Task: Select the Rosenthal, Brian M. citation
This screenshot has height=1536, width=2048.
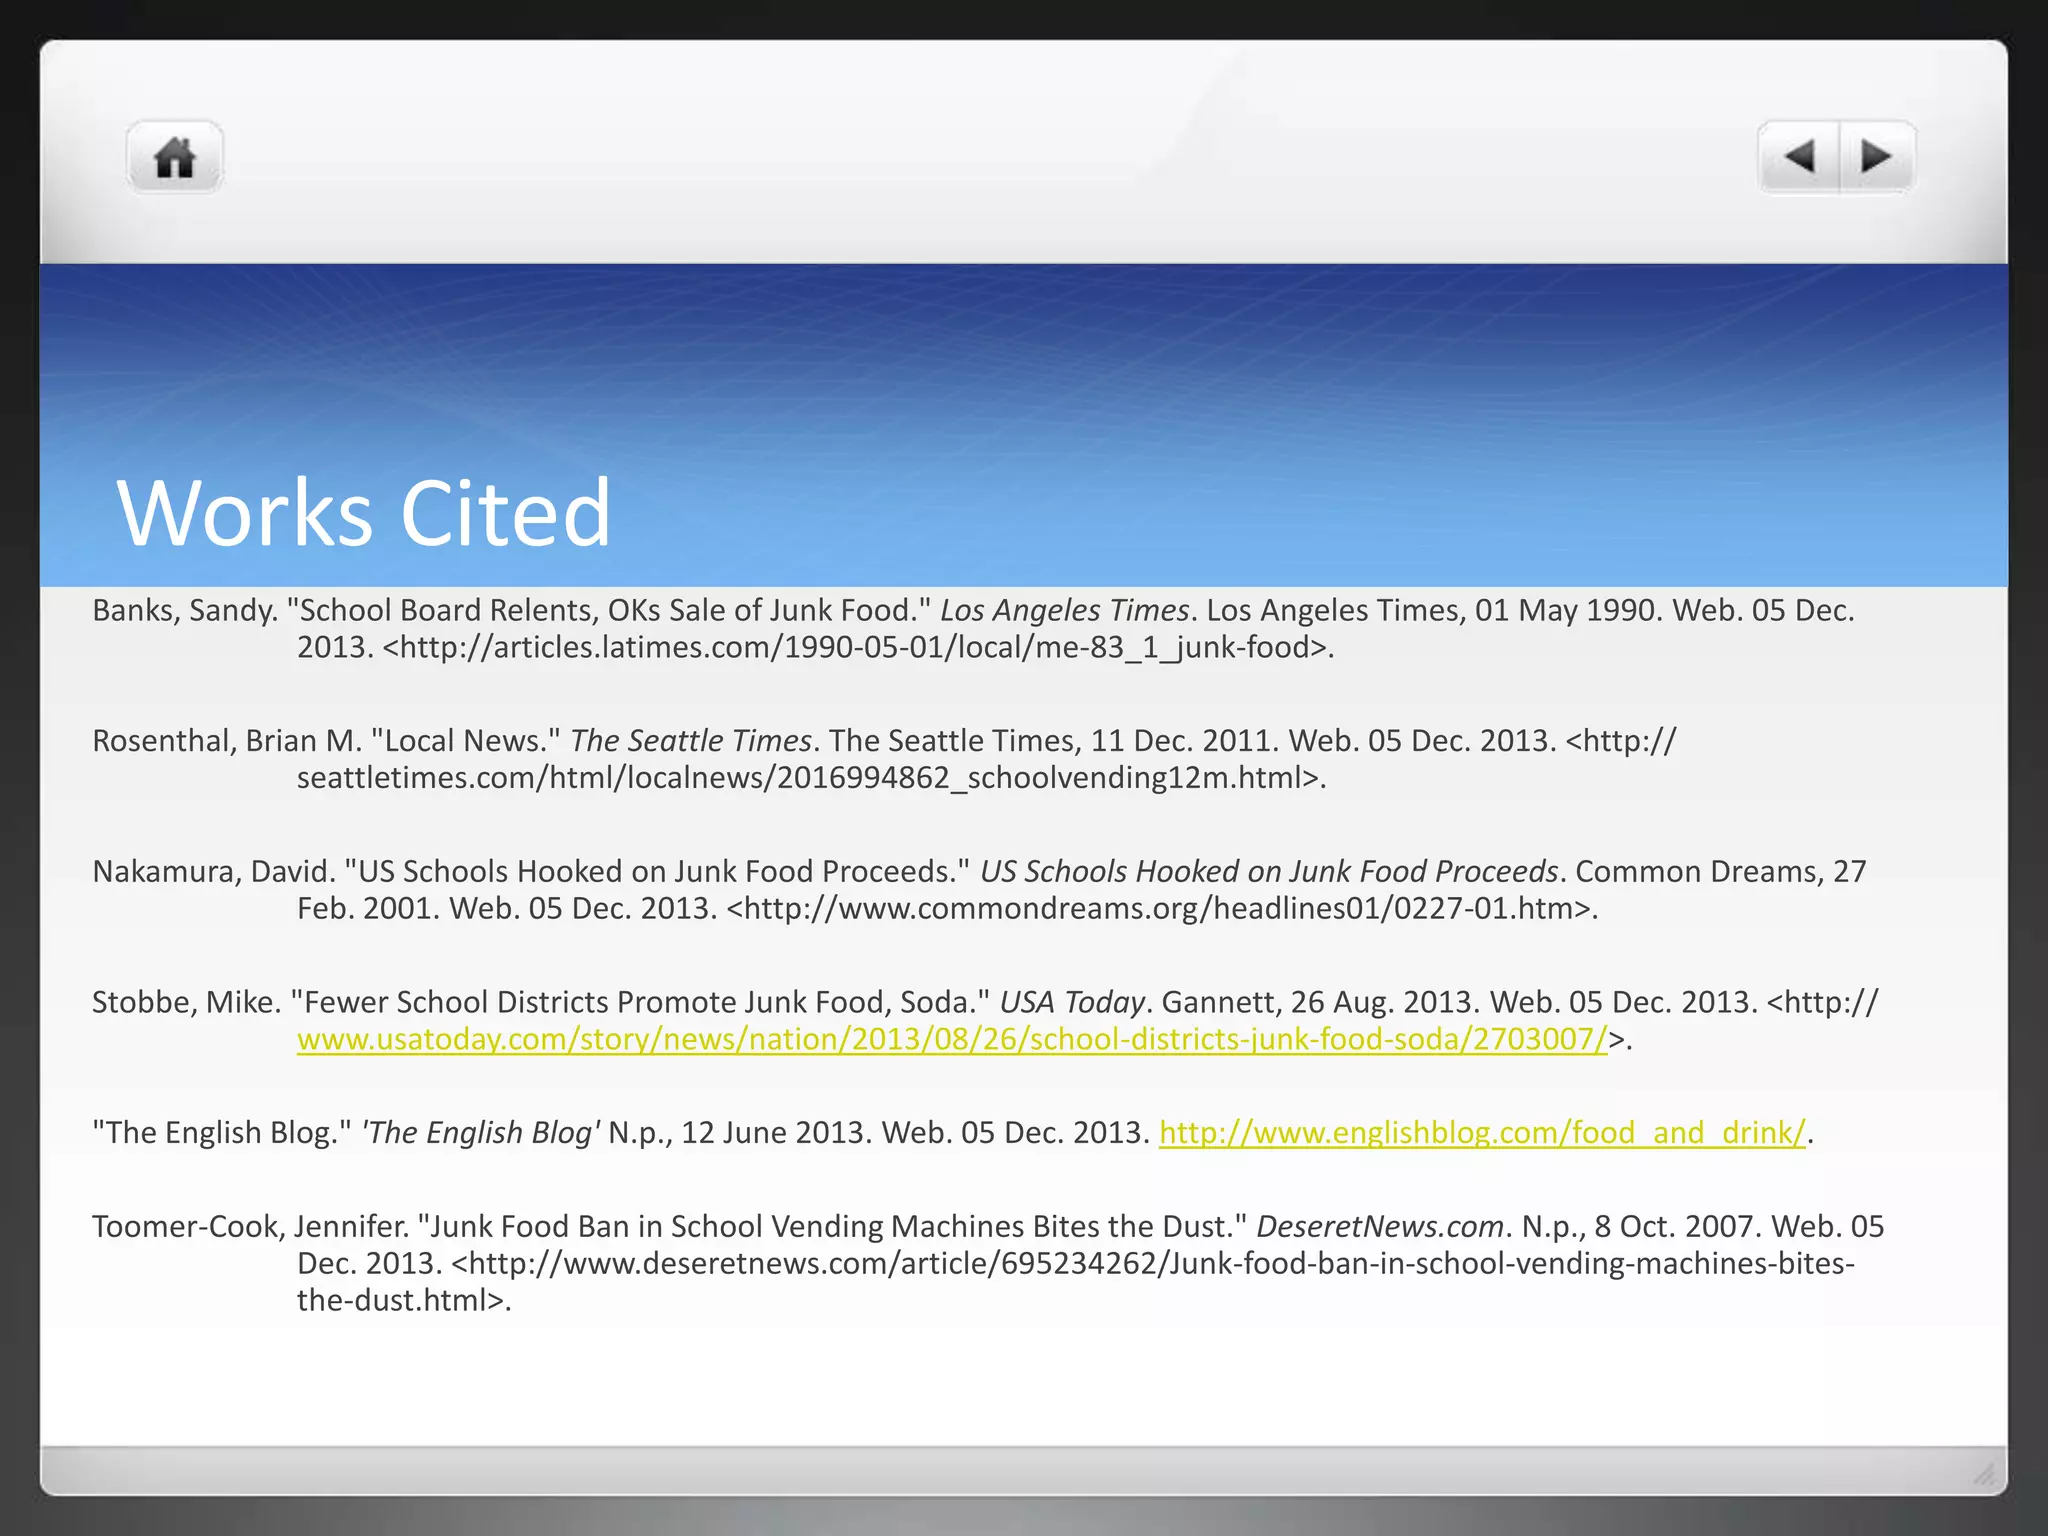Action: (x=884, y=759)
